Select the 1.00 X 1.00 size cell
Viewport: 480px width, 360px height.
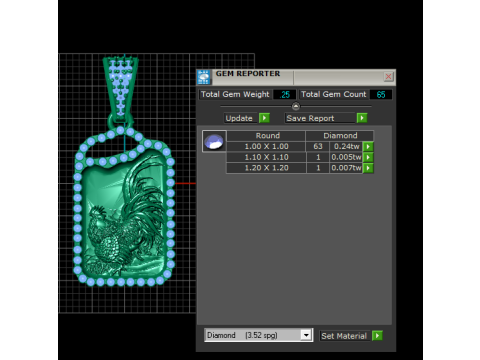click(266, 146)
